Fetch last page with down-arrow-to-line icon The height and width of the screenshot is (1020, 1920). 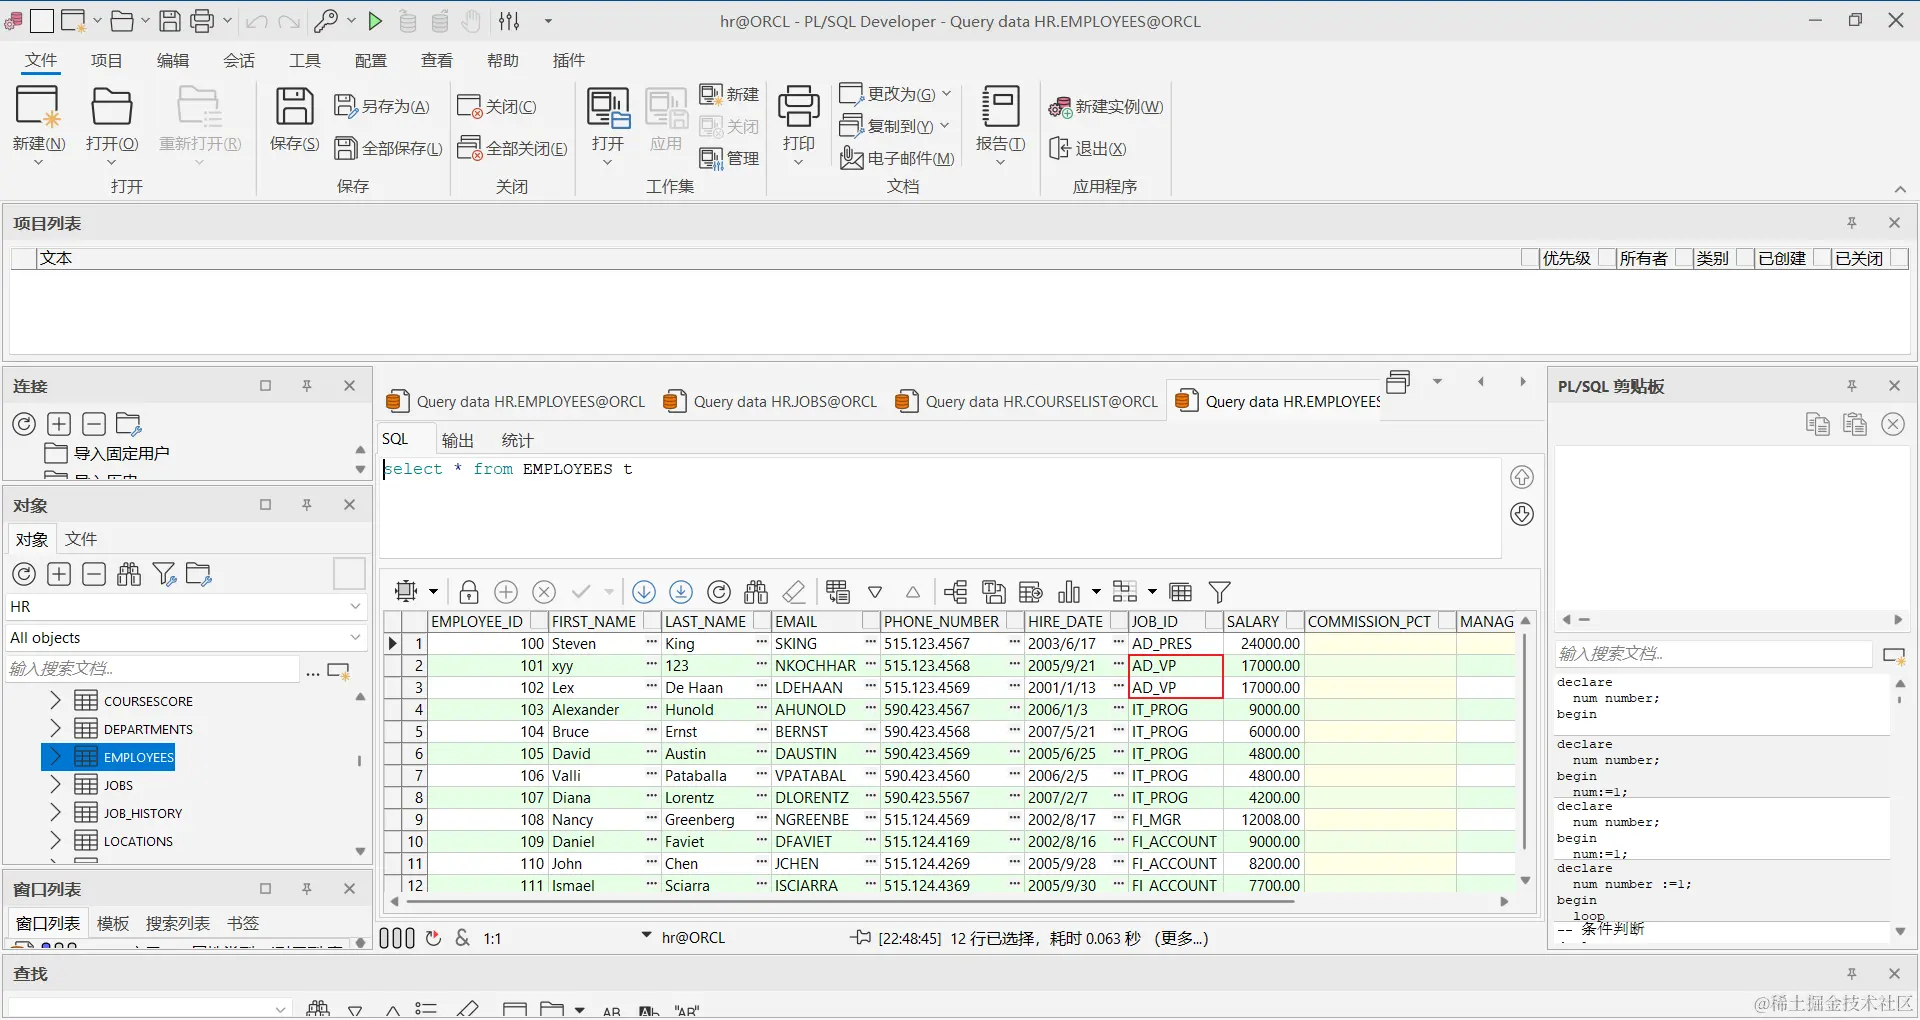point(681,592)
